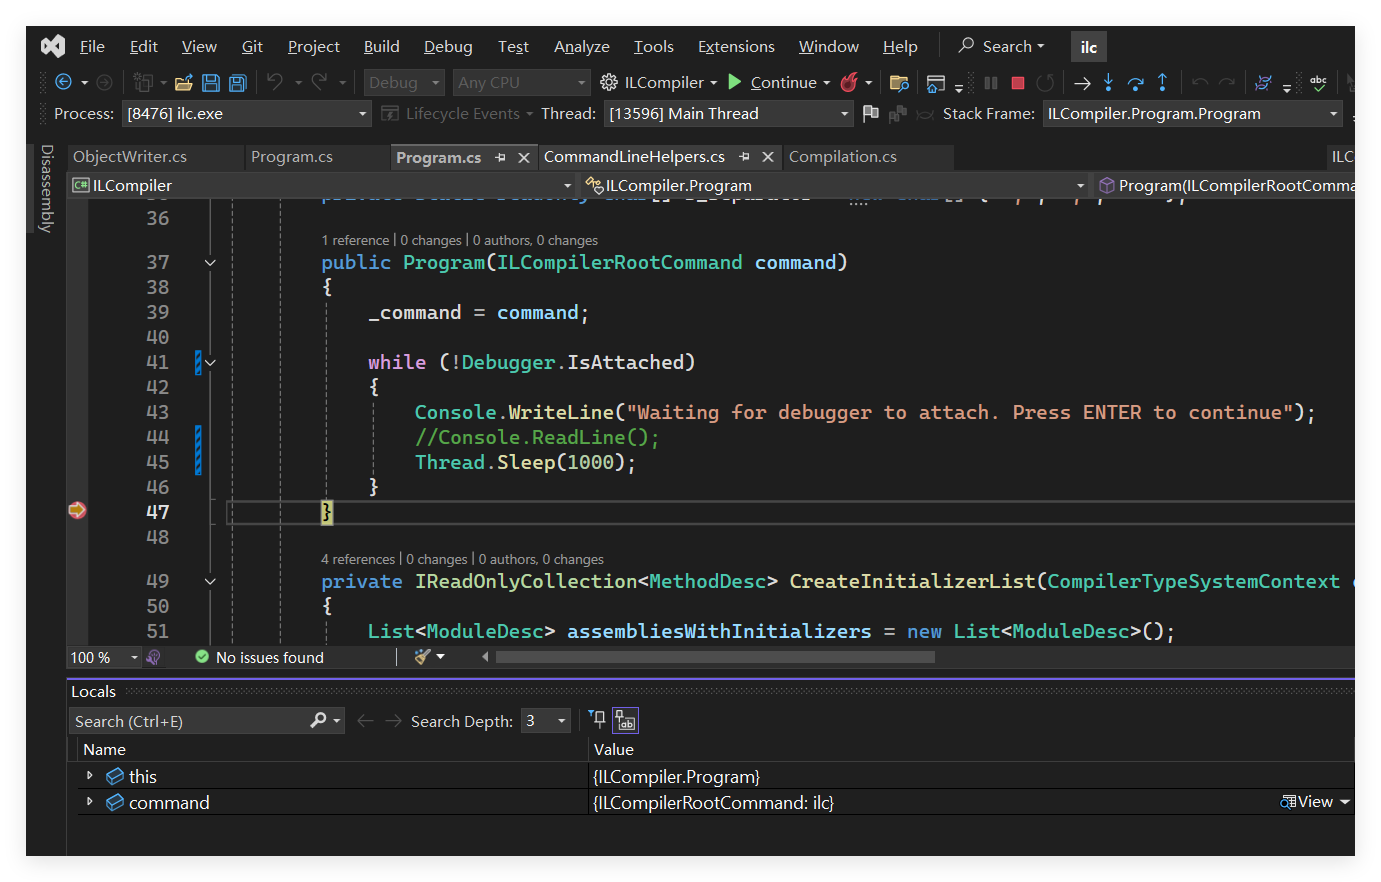Close the active Program.cs tab
The width and height of the screenshot is (1381, 882).
click(x=523, y=157)
